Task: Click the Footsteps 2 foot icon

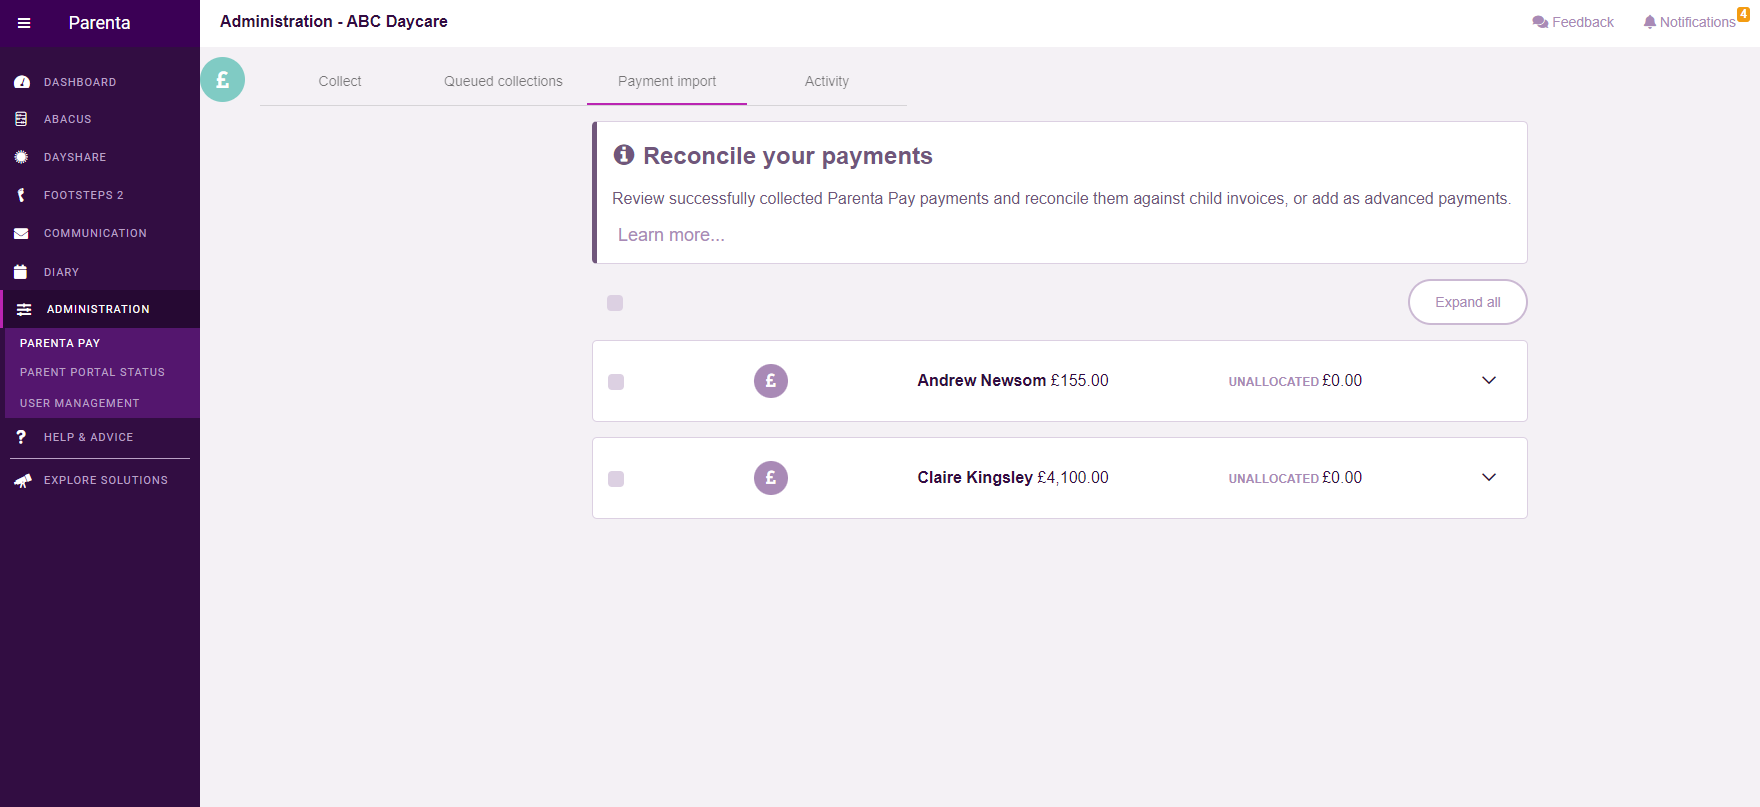Action: click(x=21, y=195)
